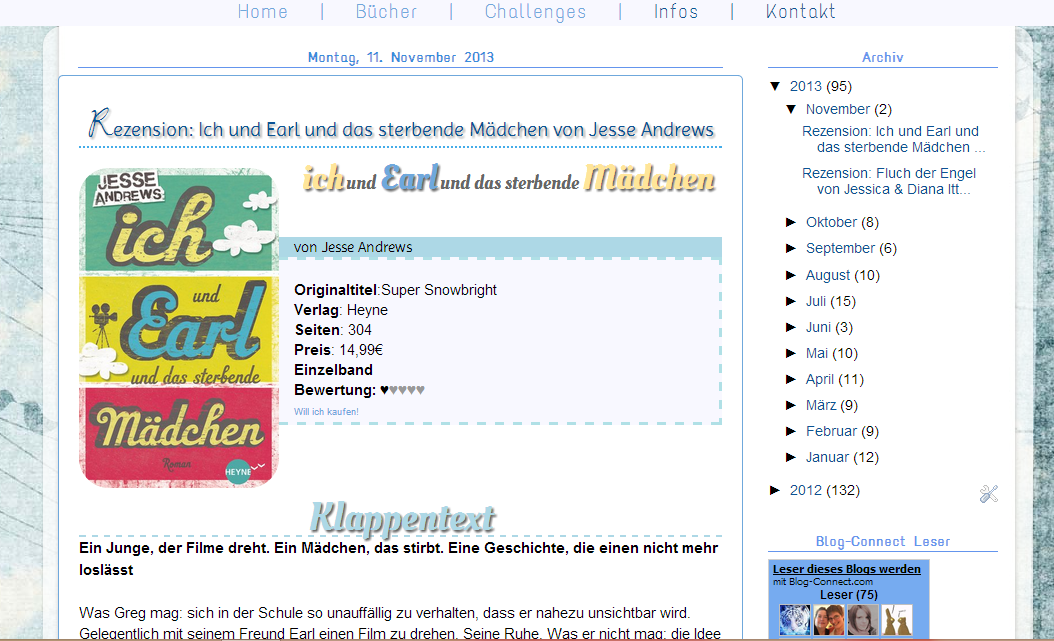The height and width of the screenshot is (641, 1054).
Task: Open the November archive link
Action: (838, 109)
